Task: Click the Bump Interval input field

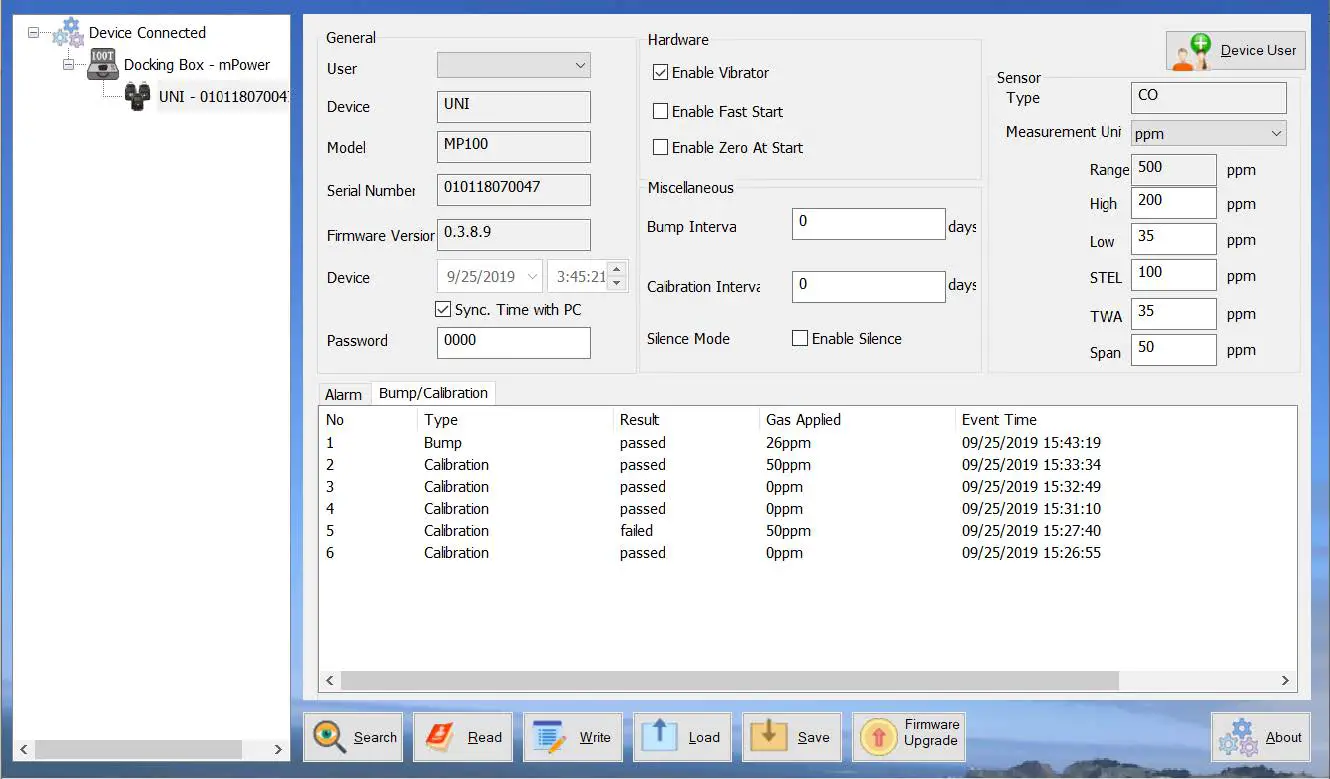Action: click(868, 223)
